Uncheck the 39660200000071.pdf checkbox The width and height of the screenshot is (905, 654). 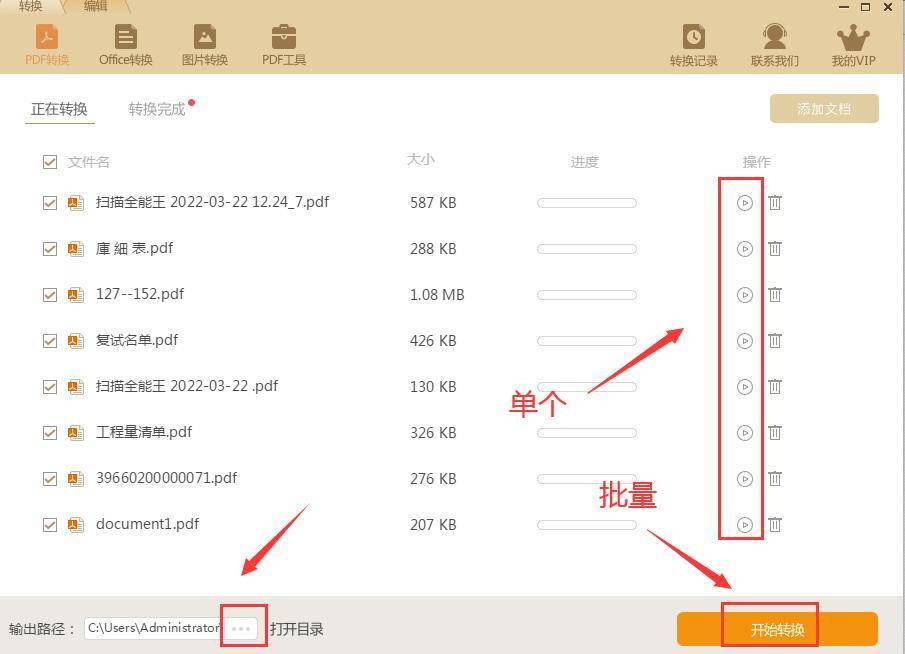[x=50, y=479]
